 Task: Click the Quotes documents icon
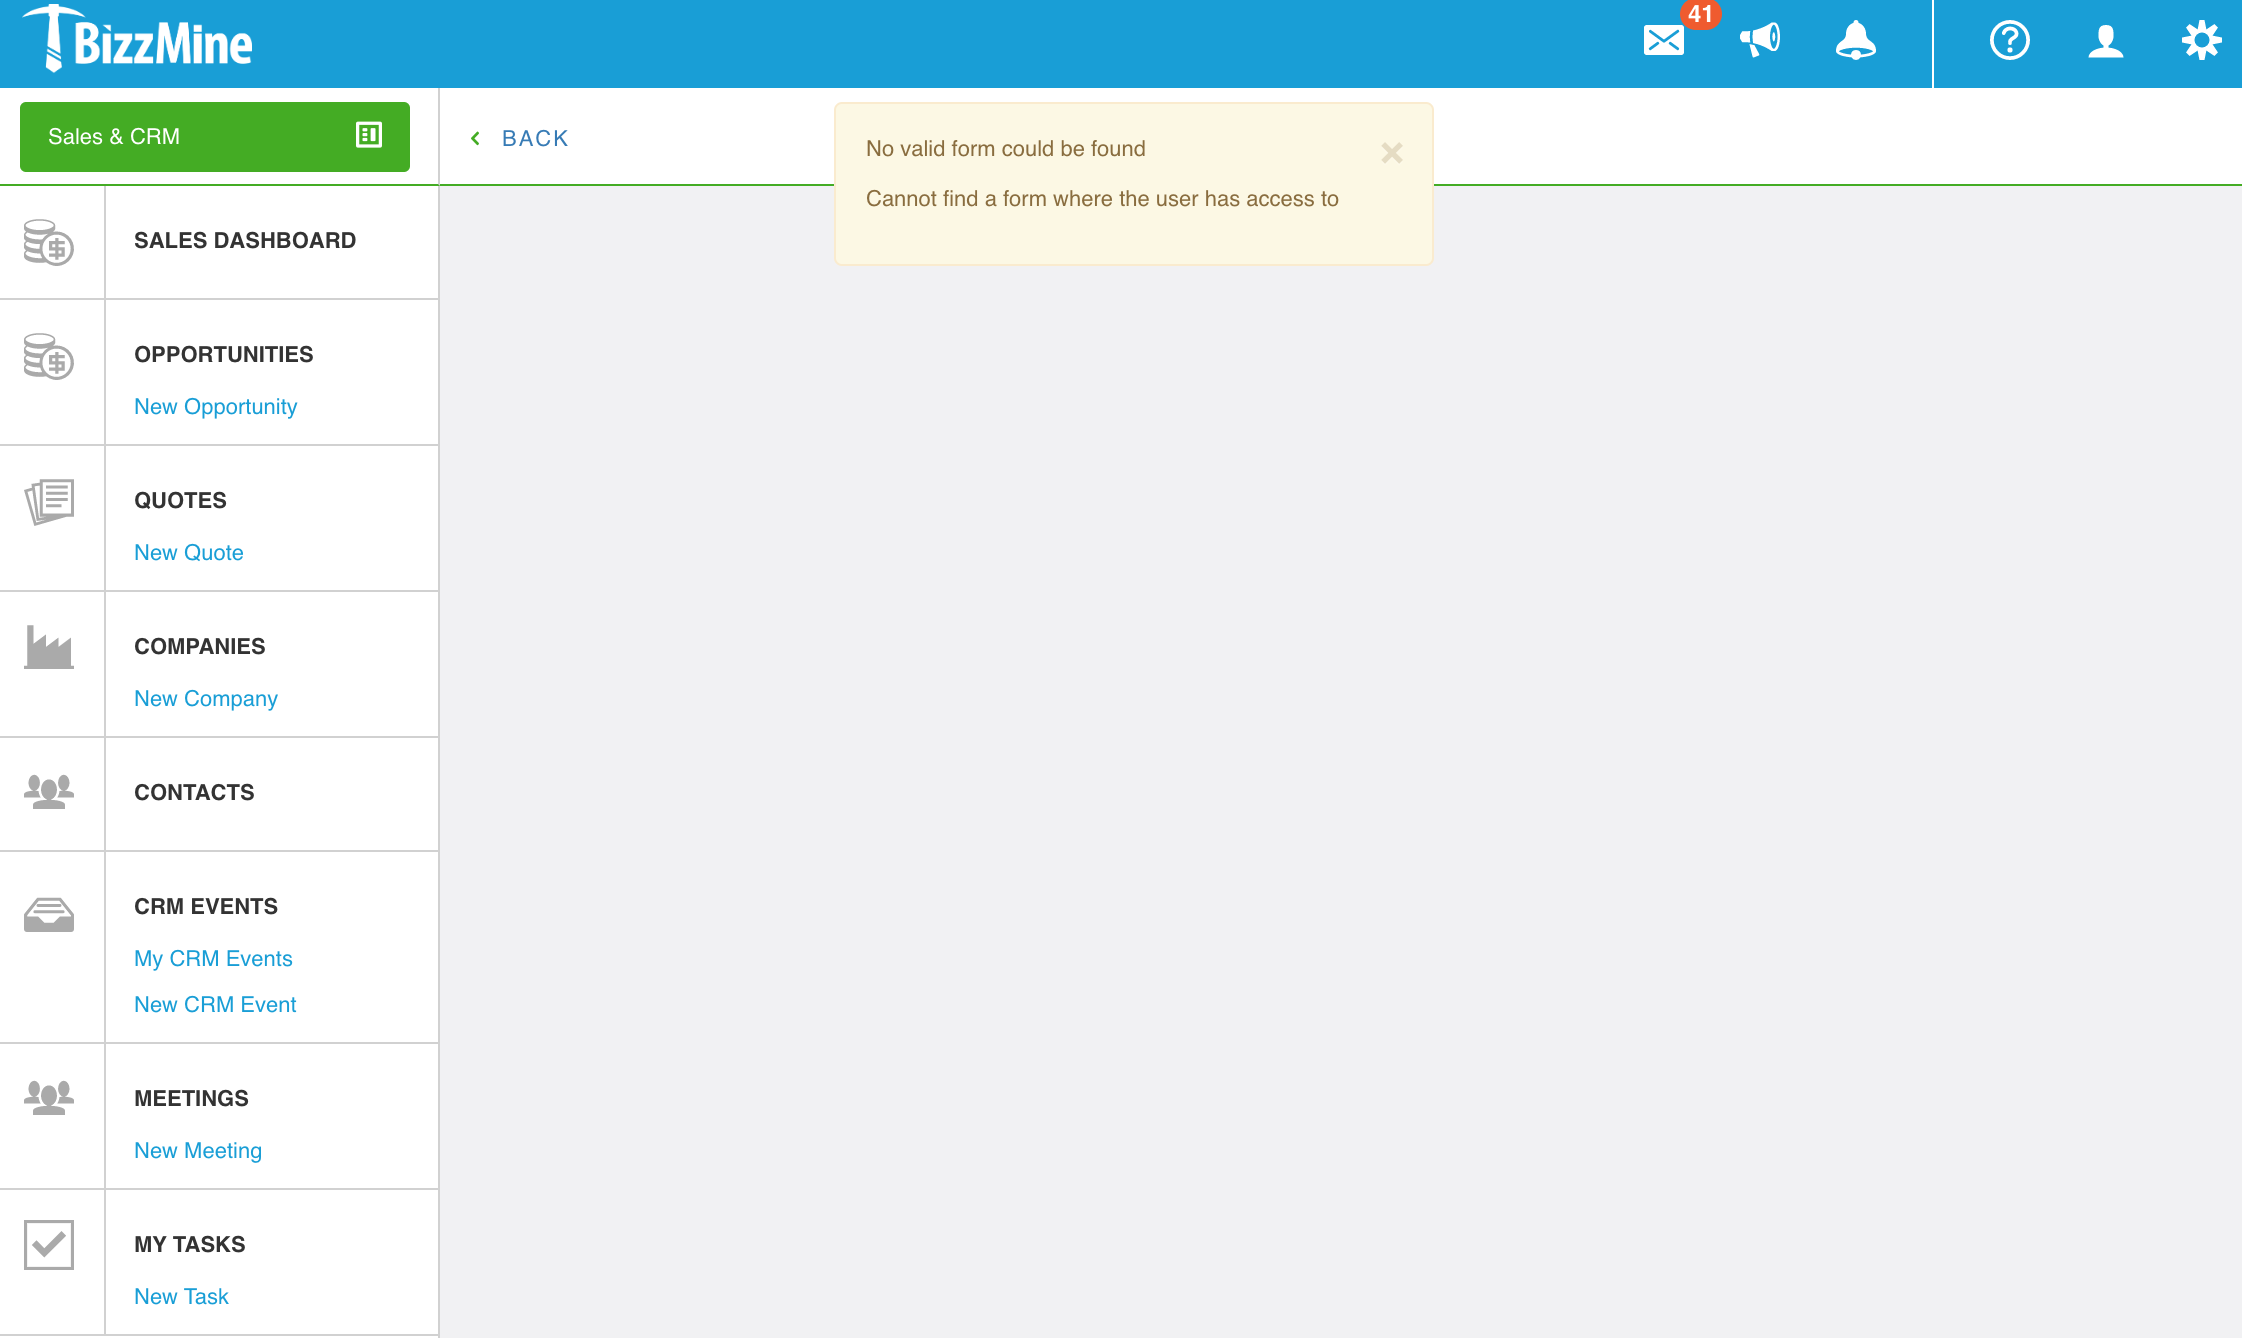[49, 502]
